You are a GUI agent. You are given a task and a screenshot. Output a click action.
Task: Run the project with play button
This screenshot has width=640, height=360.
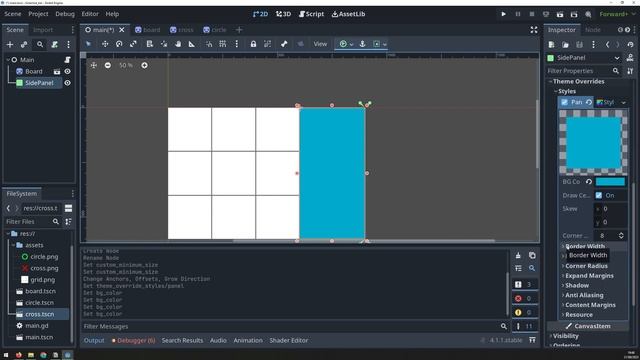[504, 14]
